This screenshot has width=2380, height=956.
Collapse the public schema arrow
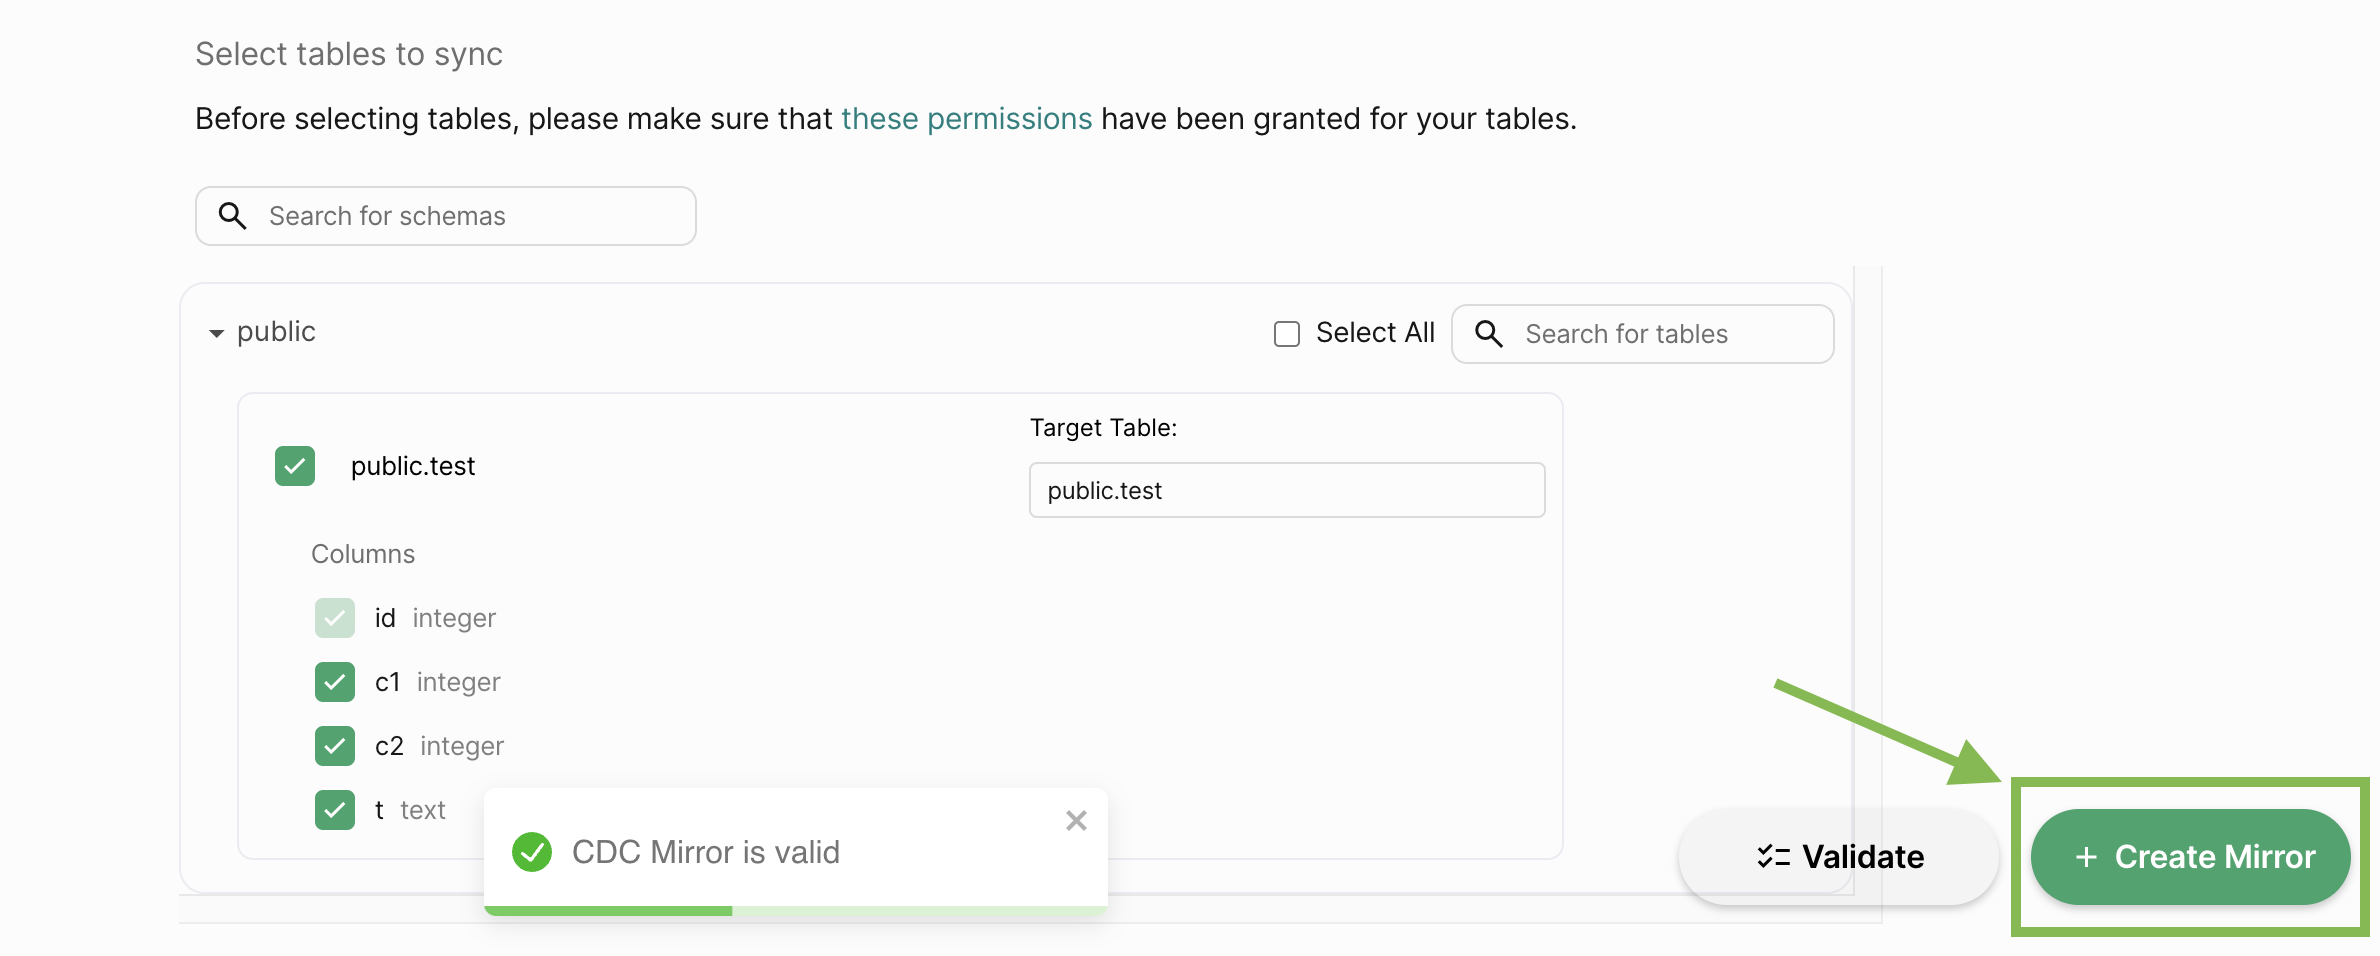click(216, 333)
